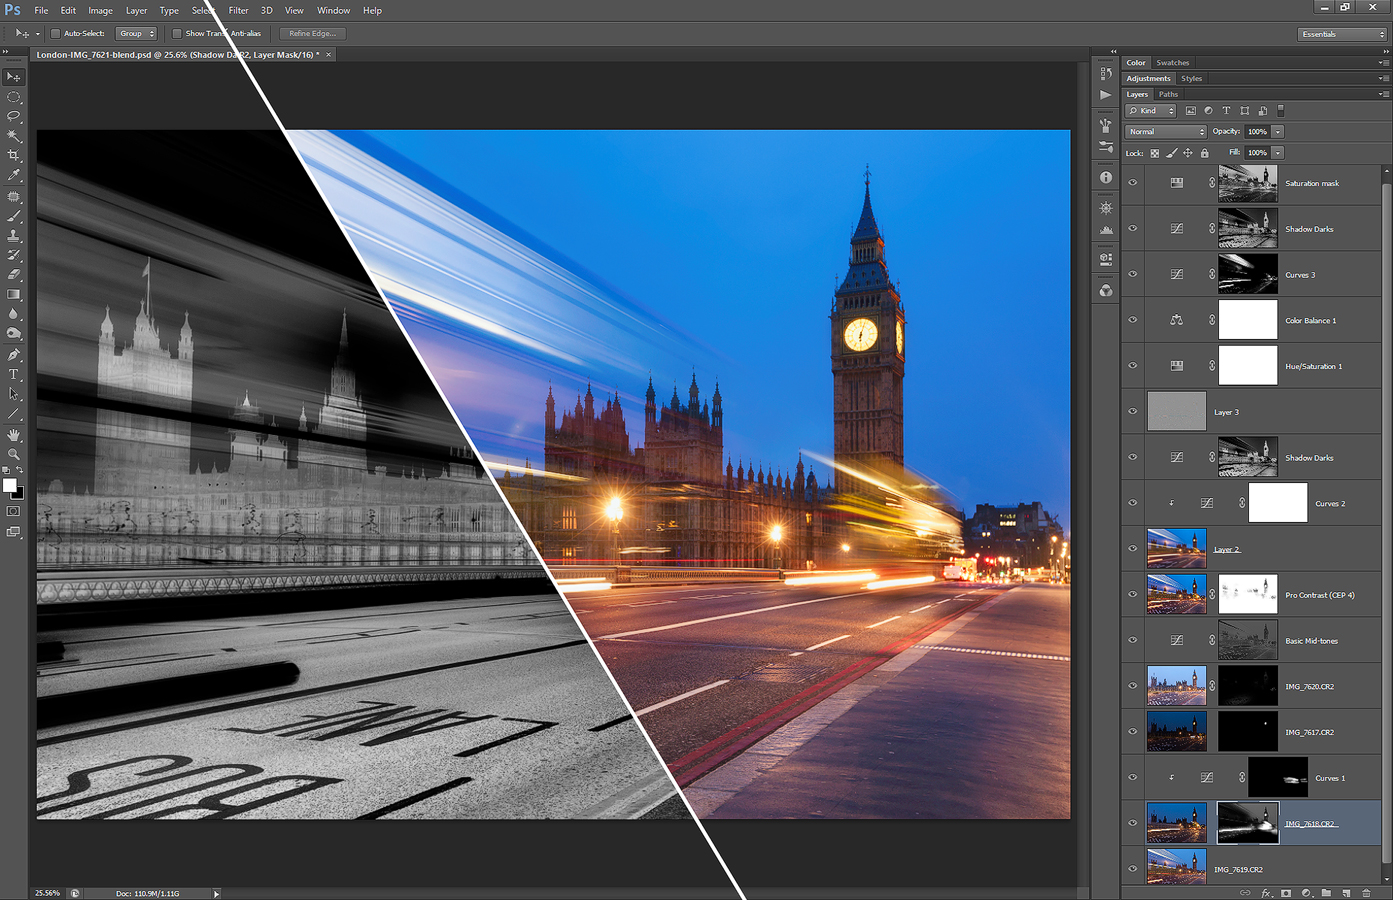
Task: Close the London-IMG_7621-blend.psd document tab
Action: [328, 55]
